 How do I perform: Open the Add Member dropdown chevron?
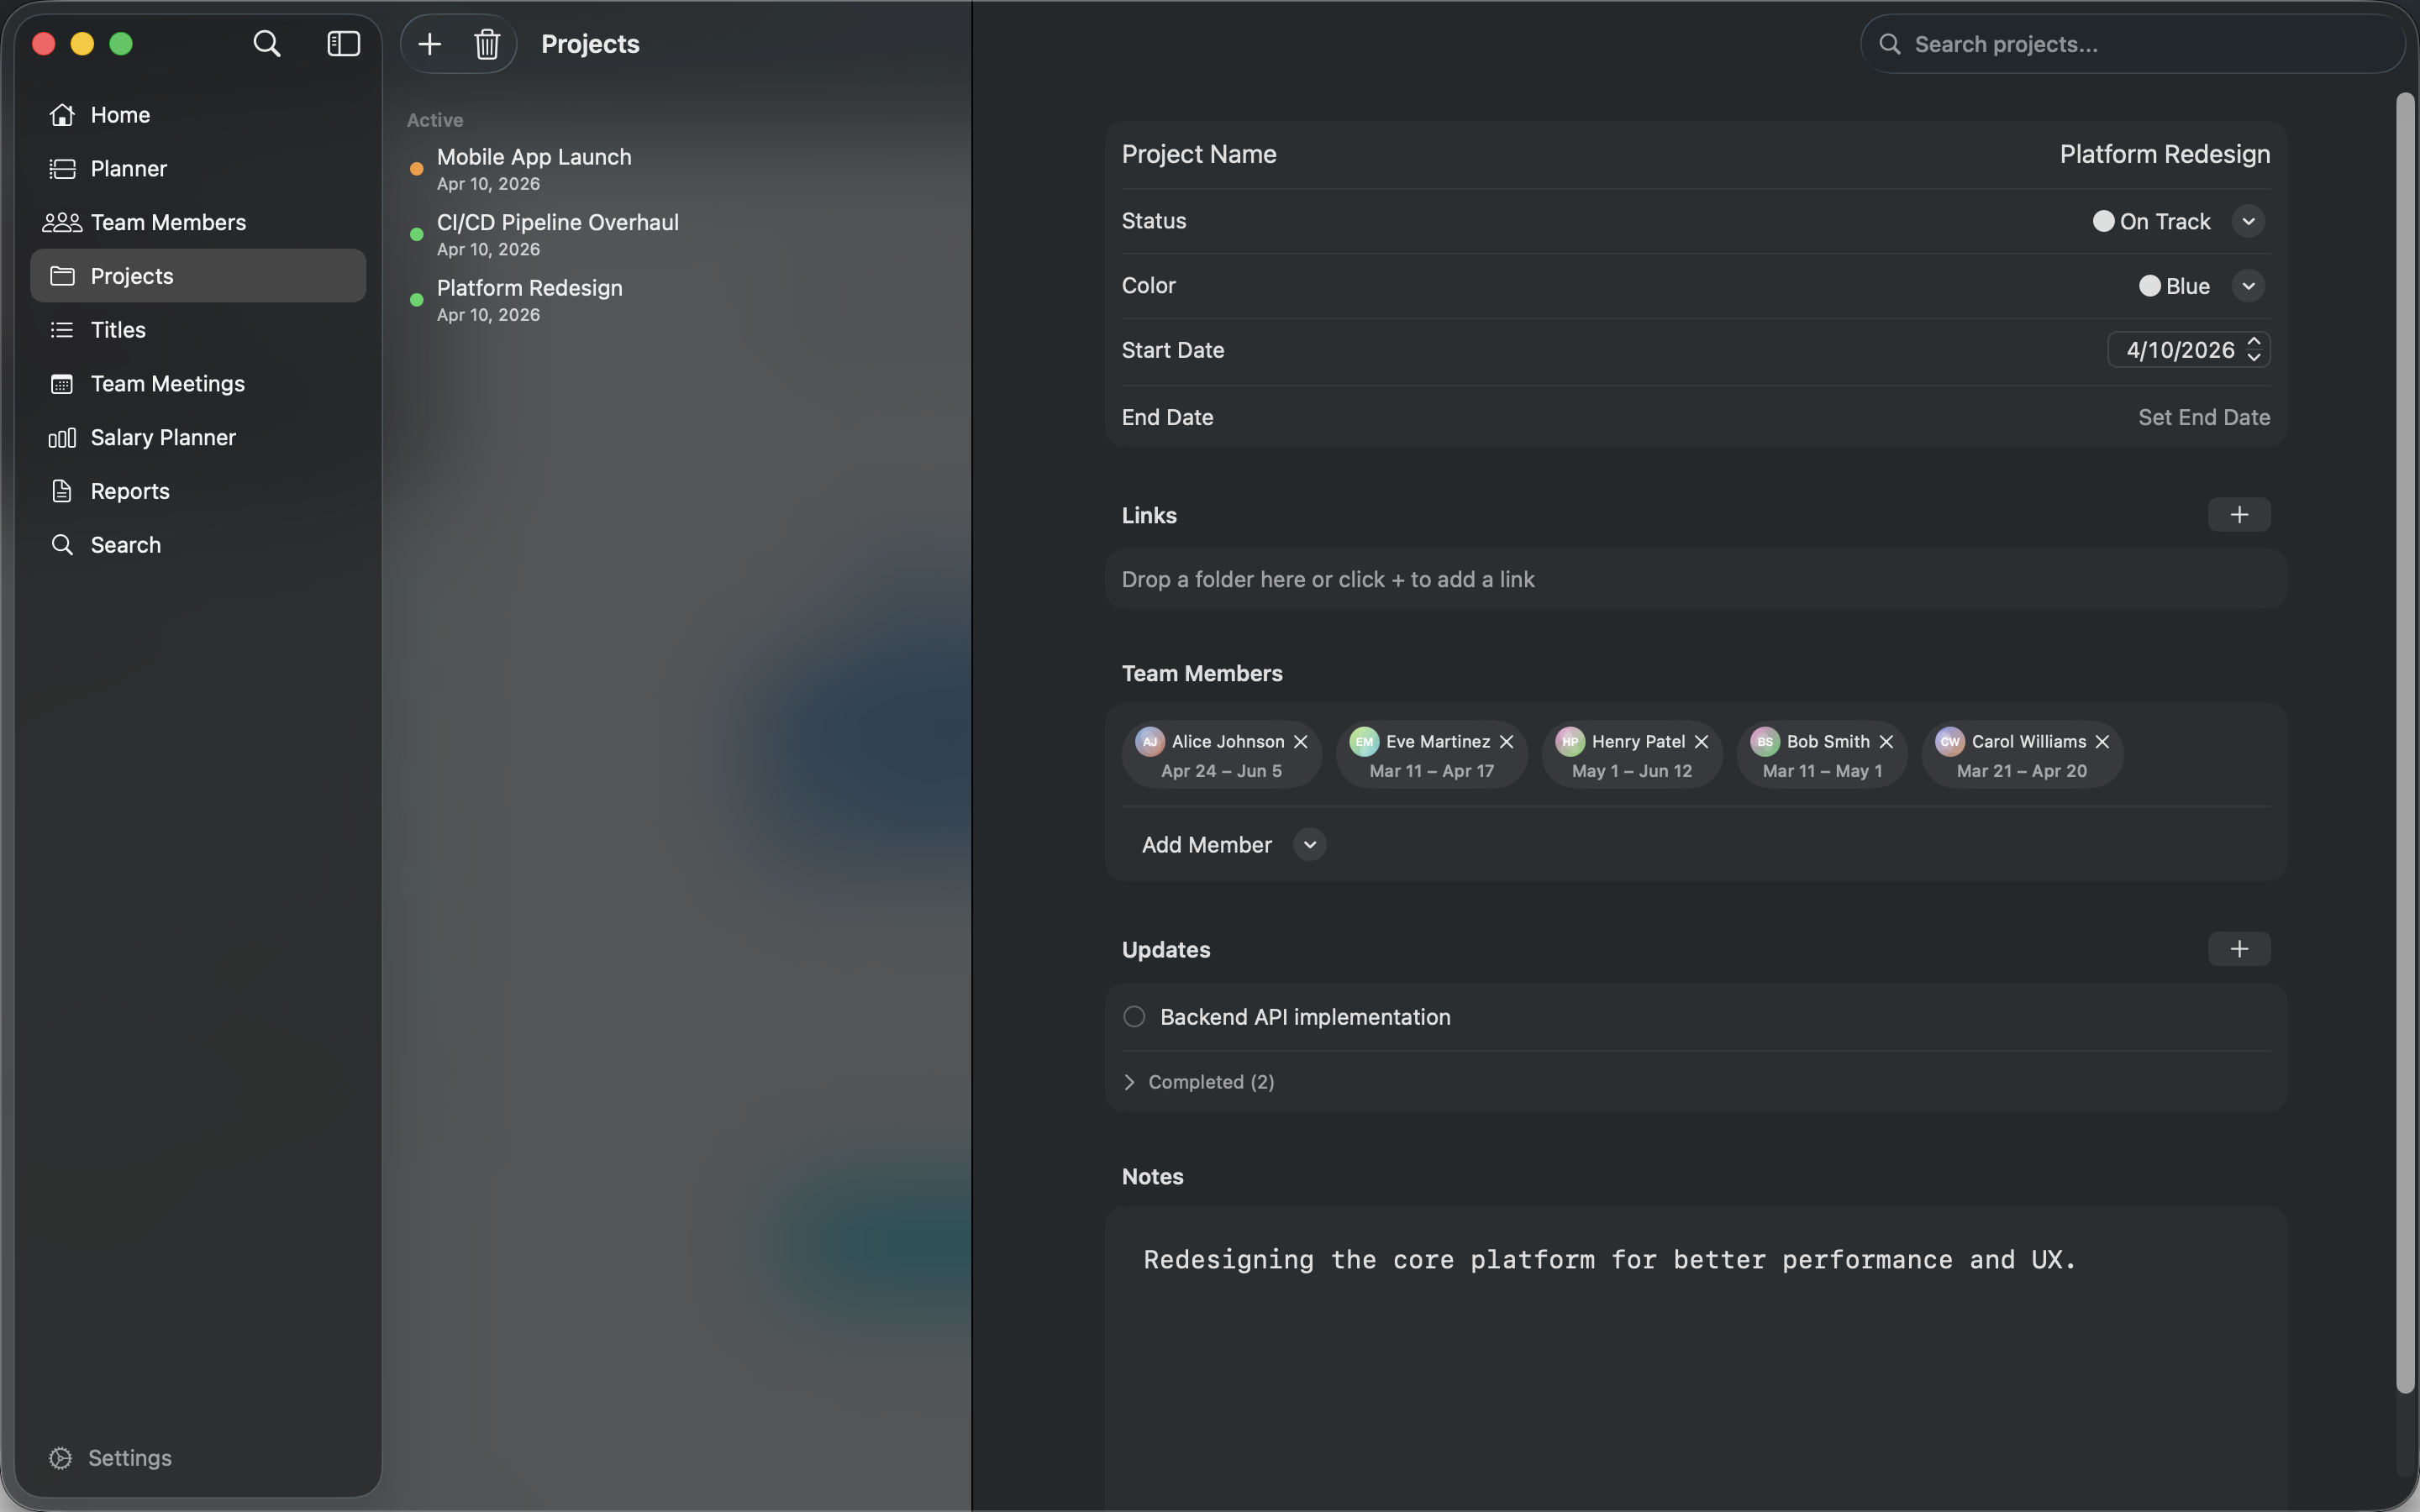click(x=1309, y=845)
